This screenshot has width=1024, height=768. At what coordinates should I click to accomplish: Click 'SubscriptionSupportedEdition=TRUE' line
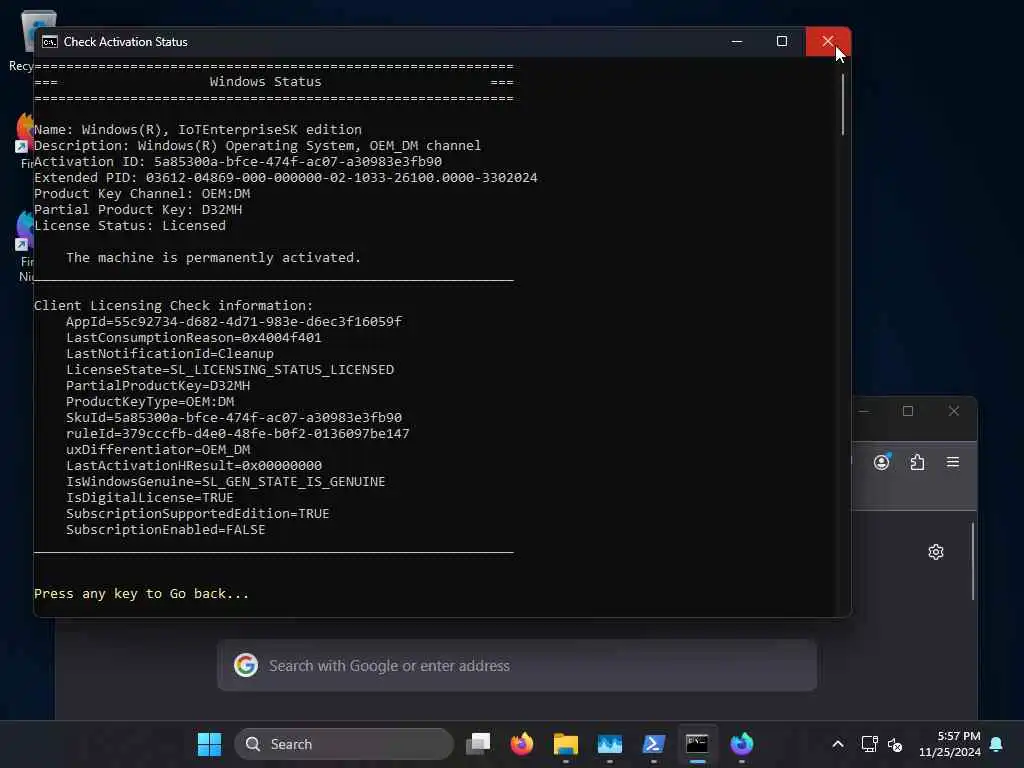[198, 513]
